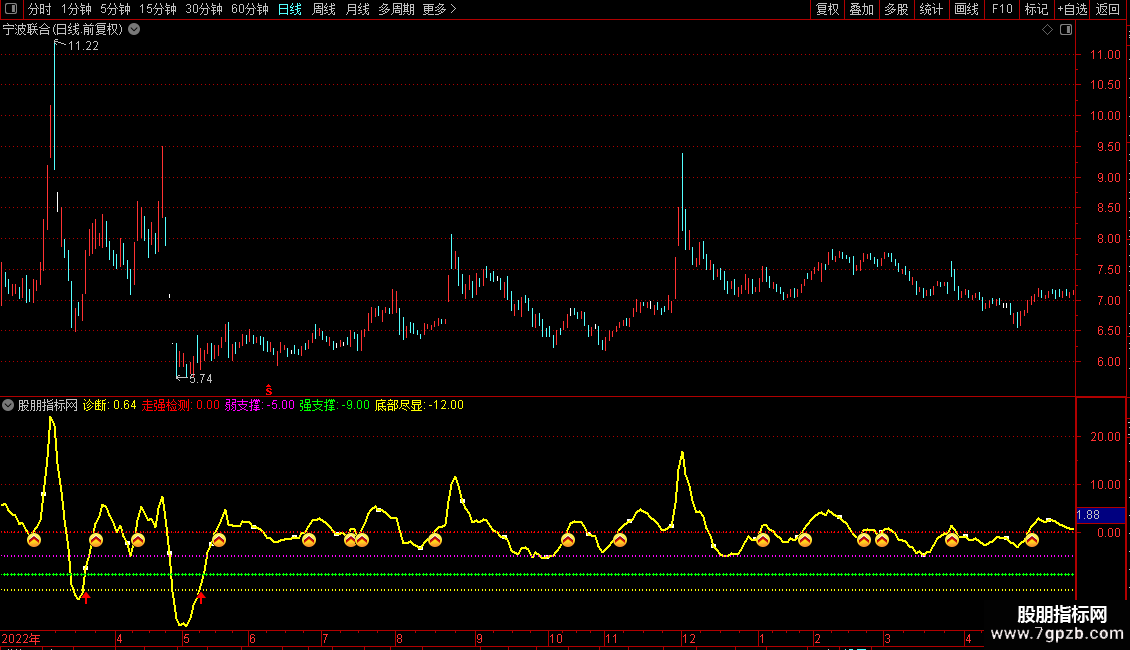Click the second red up-arrow near month 5
This screenshot has width=1130, height=650.
pos(201,596)
